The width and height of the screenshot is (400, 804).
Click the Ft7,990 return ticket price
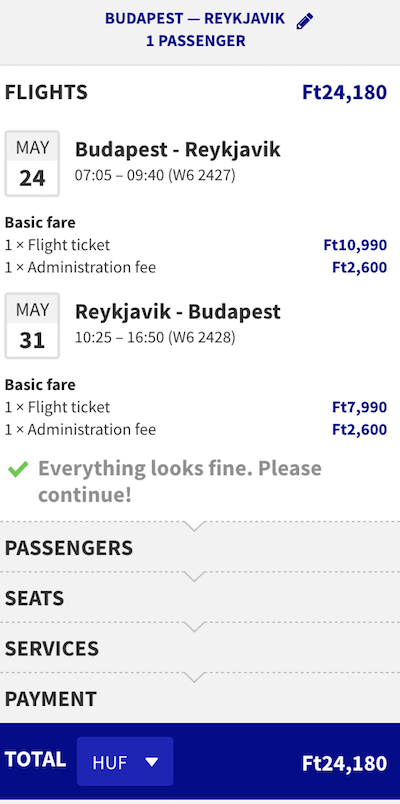pos(359,407)
